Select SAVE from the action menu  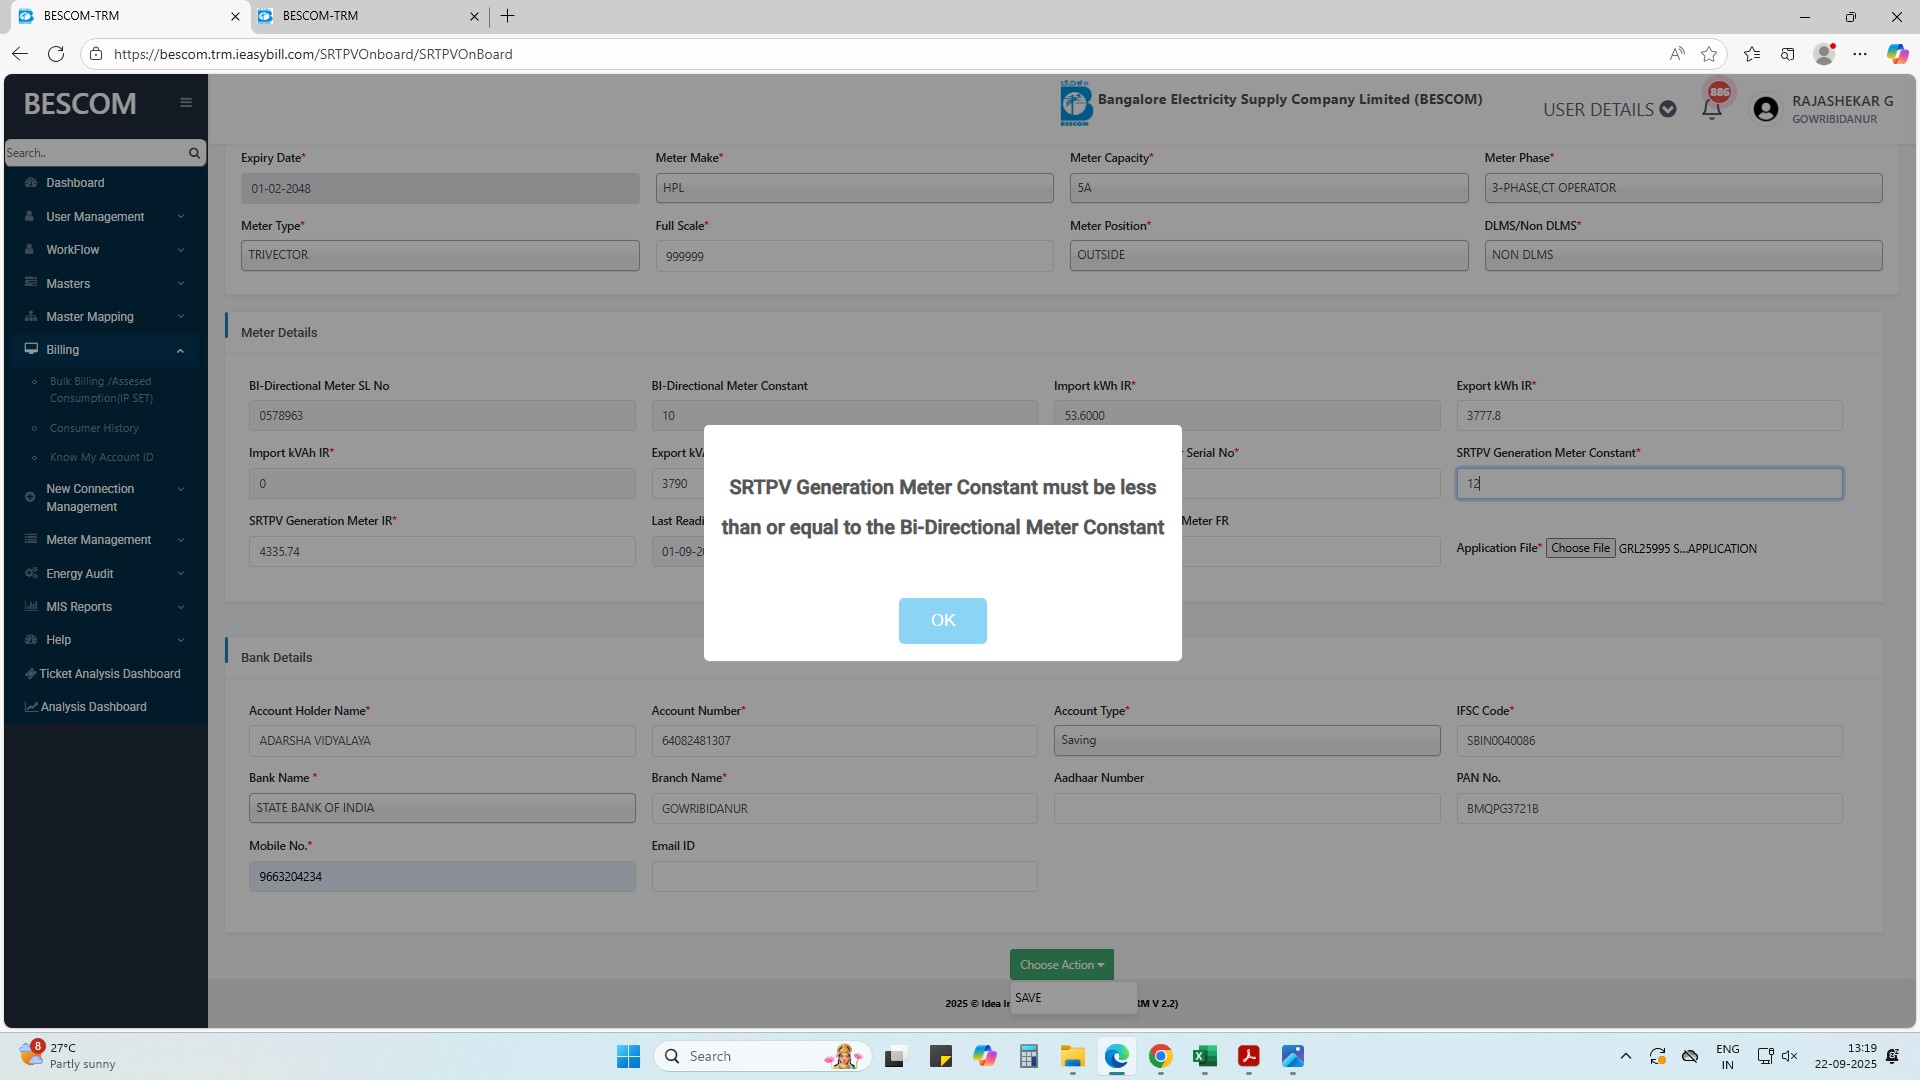coord(1029,998)
